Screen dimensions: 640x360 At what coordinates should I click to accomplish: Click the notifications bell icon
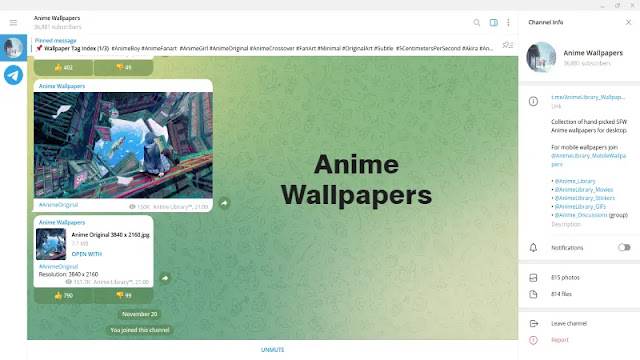coord(533,247)
